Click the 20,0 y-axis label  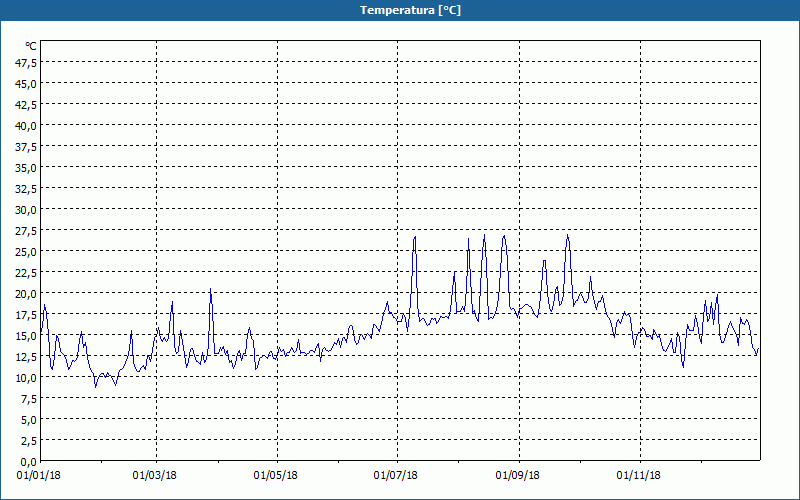click(27, 294)
